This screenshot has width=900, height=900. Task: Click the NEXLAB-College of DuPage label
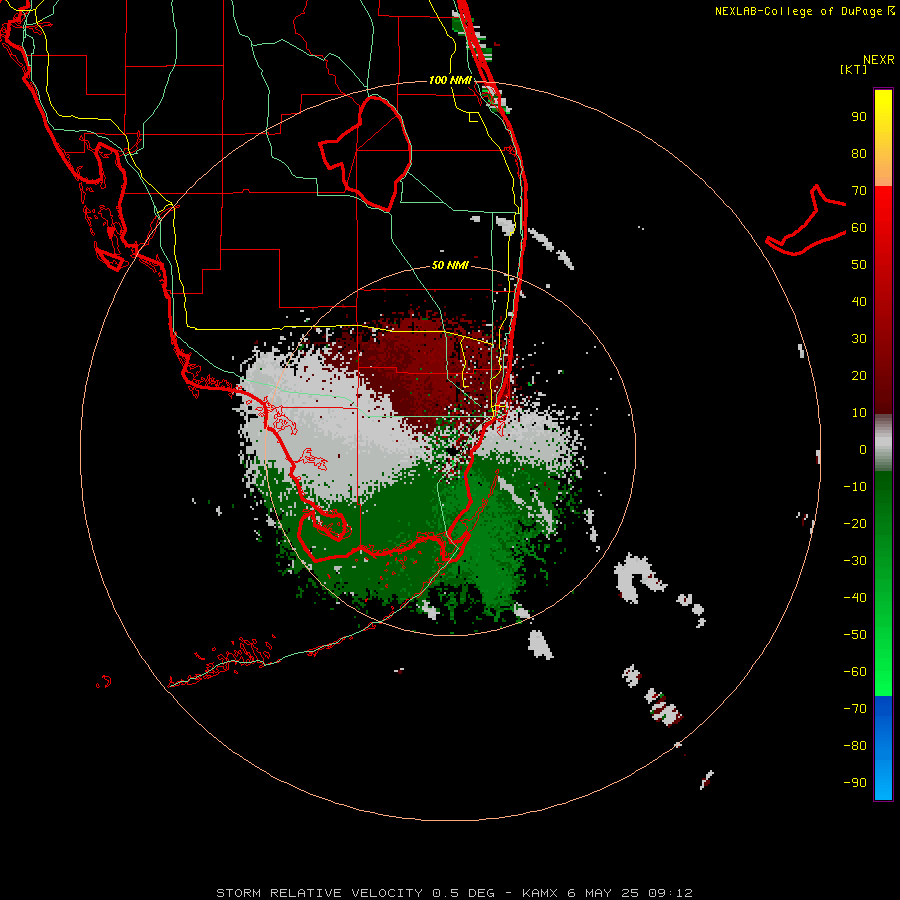pyautogui.click(x=799, y=11)
